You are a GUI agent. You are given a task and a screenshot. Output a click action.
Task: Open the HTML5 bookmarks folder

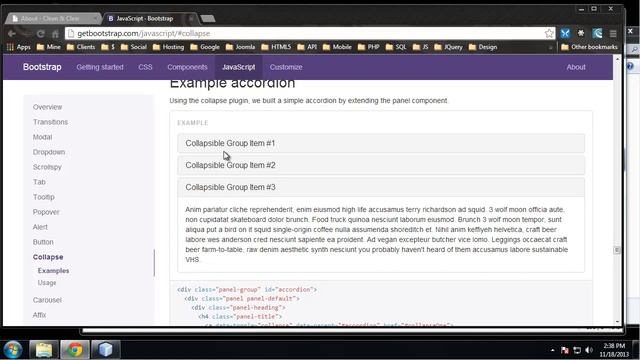click(x=276, y=47)
